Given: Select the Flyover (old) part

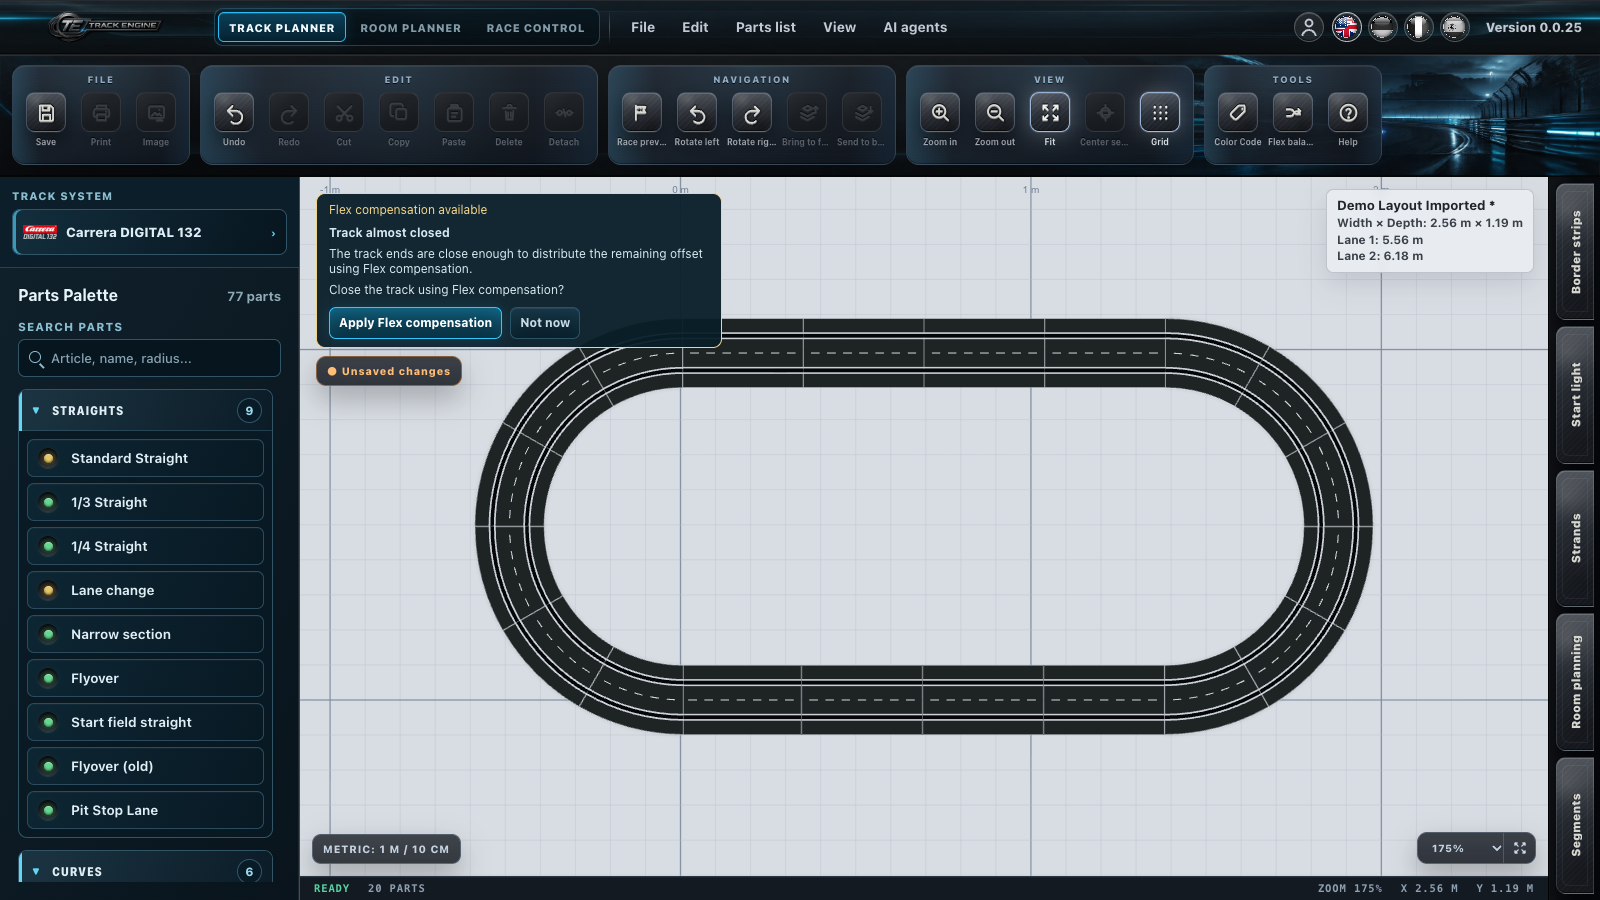Looking at the screenshot, I should [146, 766].
